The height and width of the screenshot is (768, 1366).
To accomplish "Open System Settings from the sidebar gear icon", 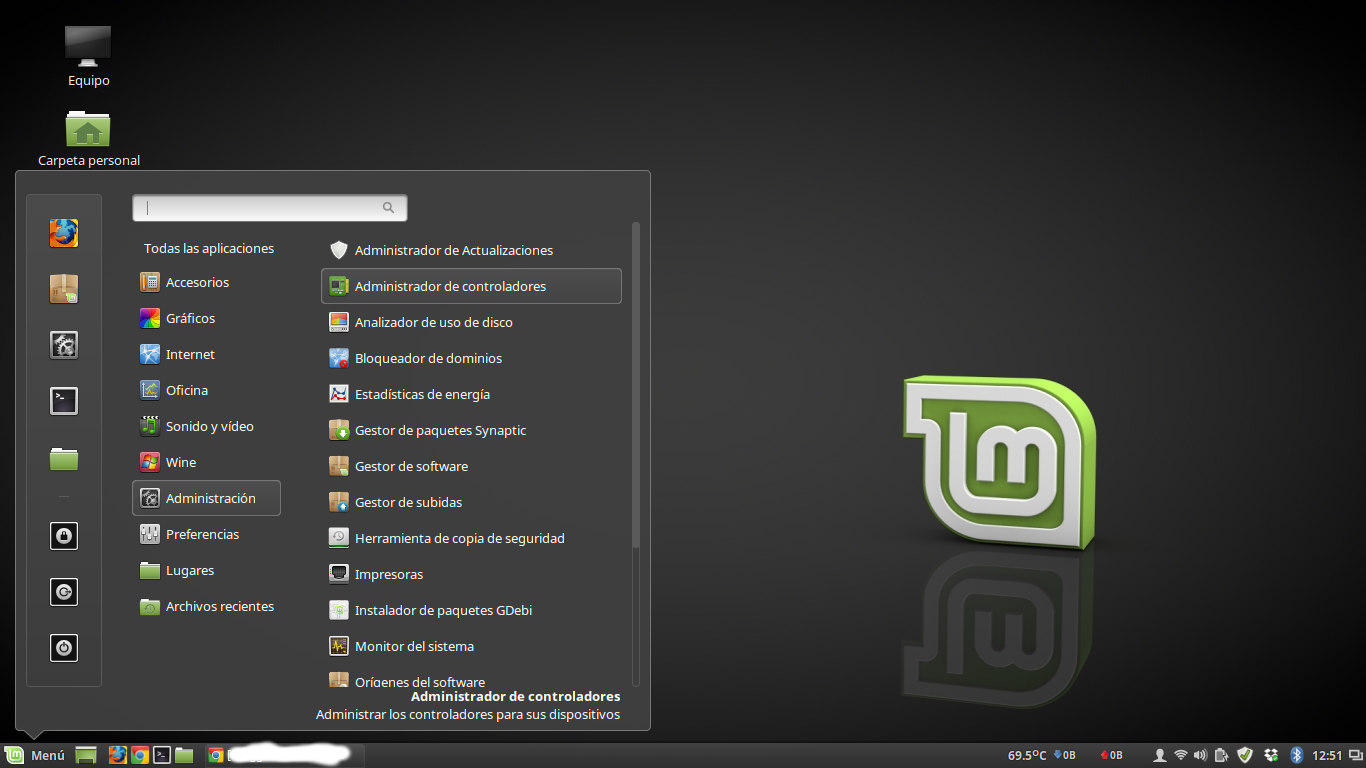I will [x=64, y=345].
